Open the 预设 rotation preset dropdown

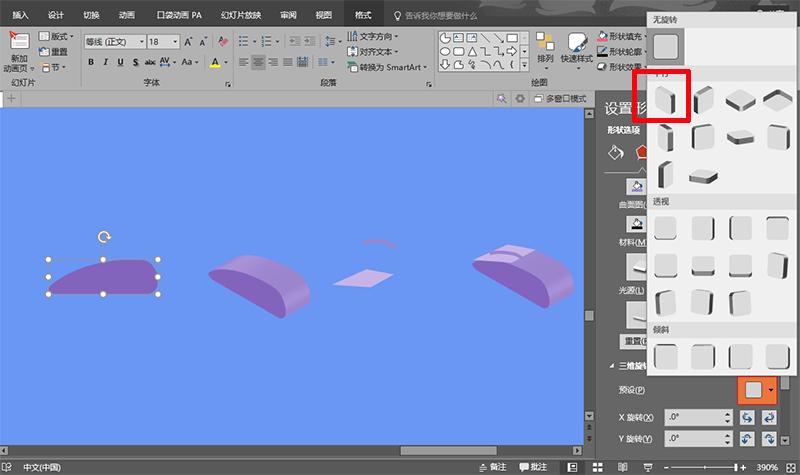click(x=756, y=389)
